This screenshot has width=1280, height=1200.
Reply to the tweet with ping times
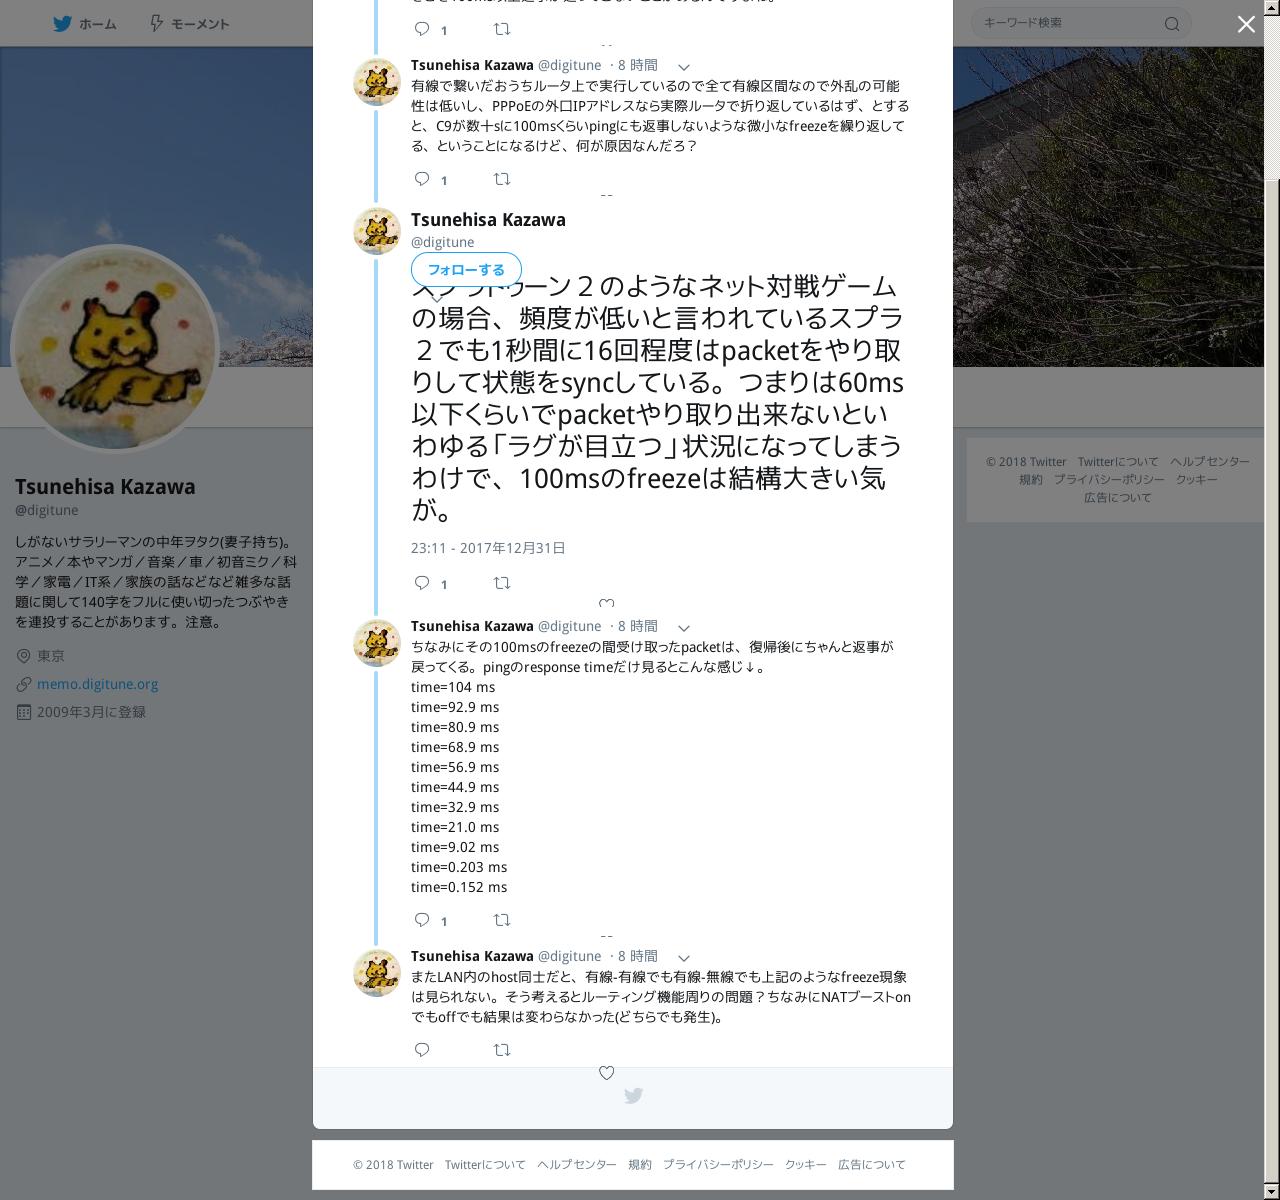click(x=422, y=919)
